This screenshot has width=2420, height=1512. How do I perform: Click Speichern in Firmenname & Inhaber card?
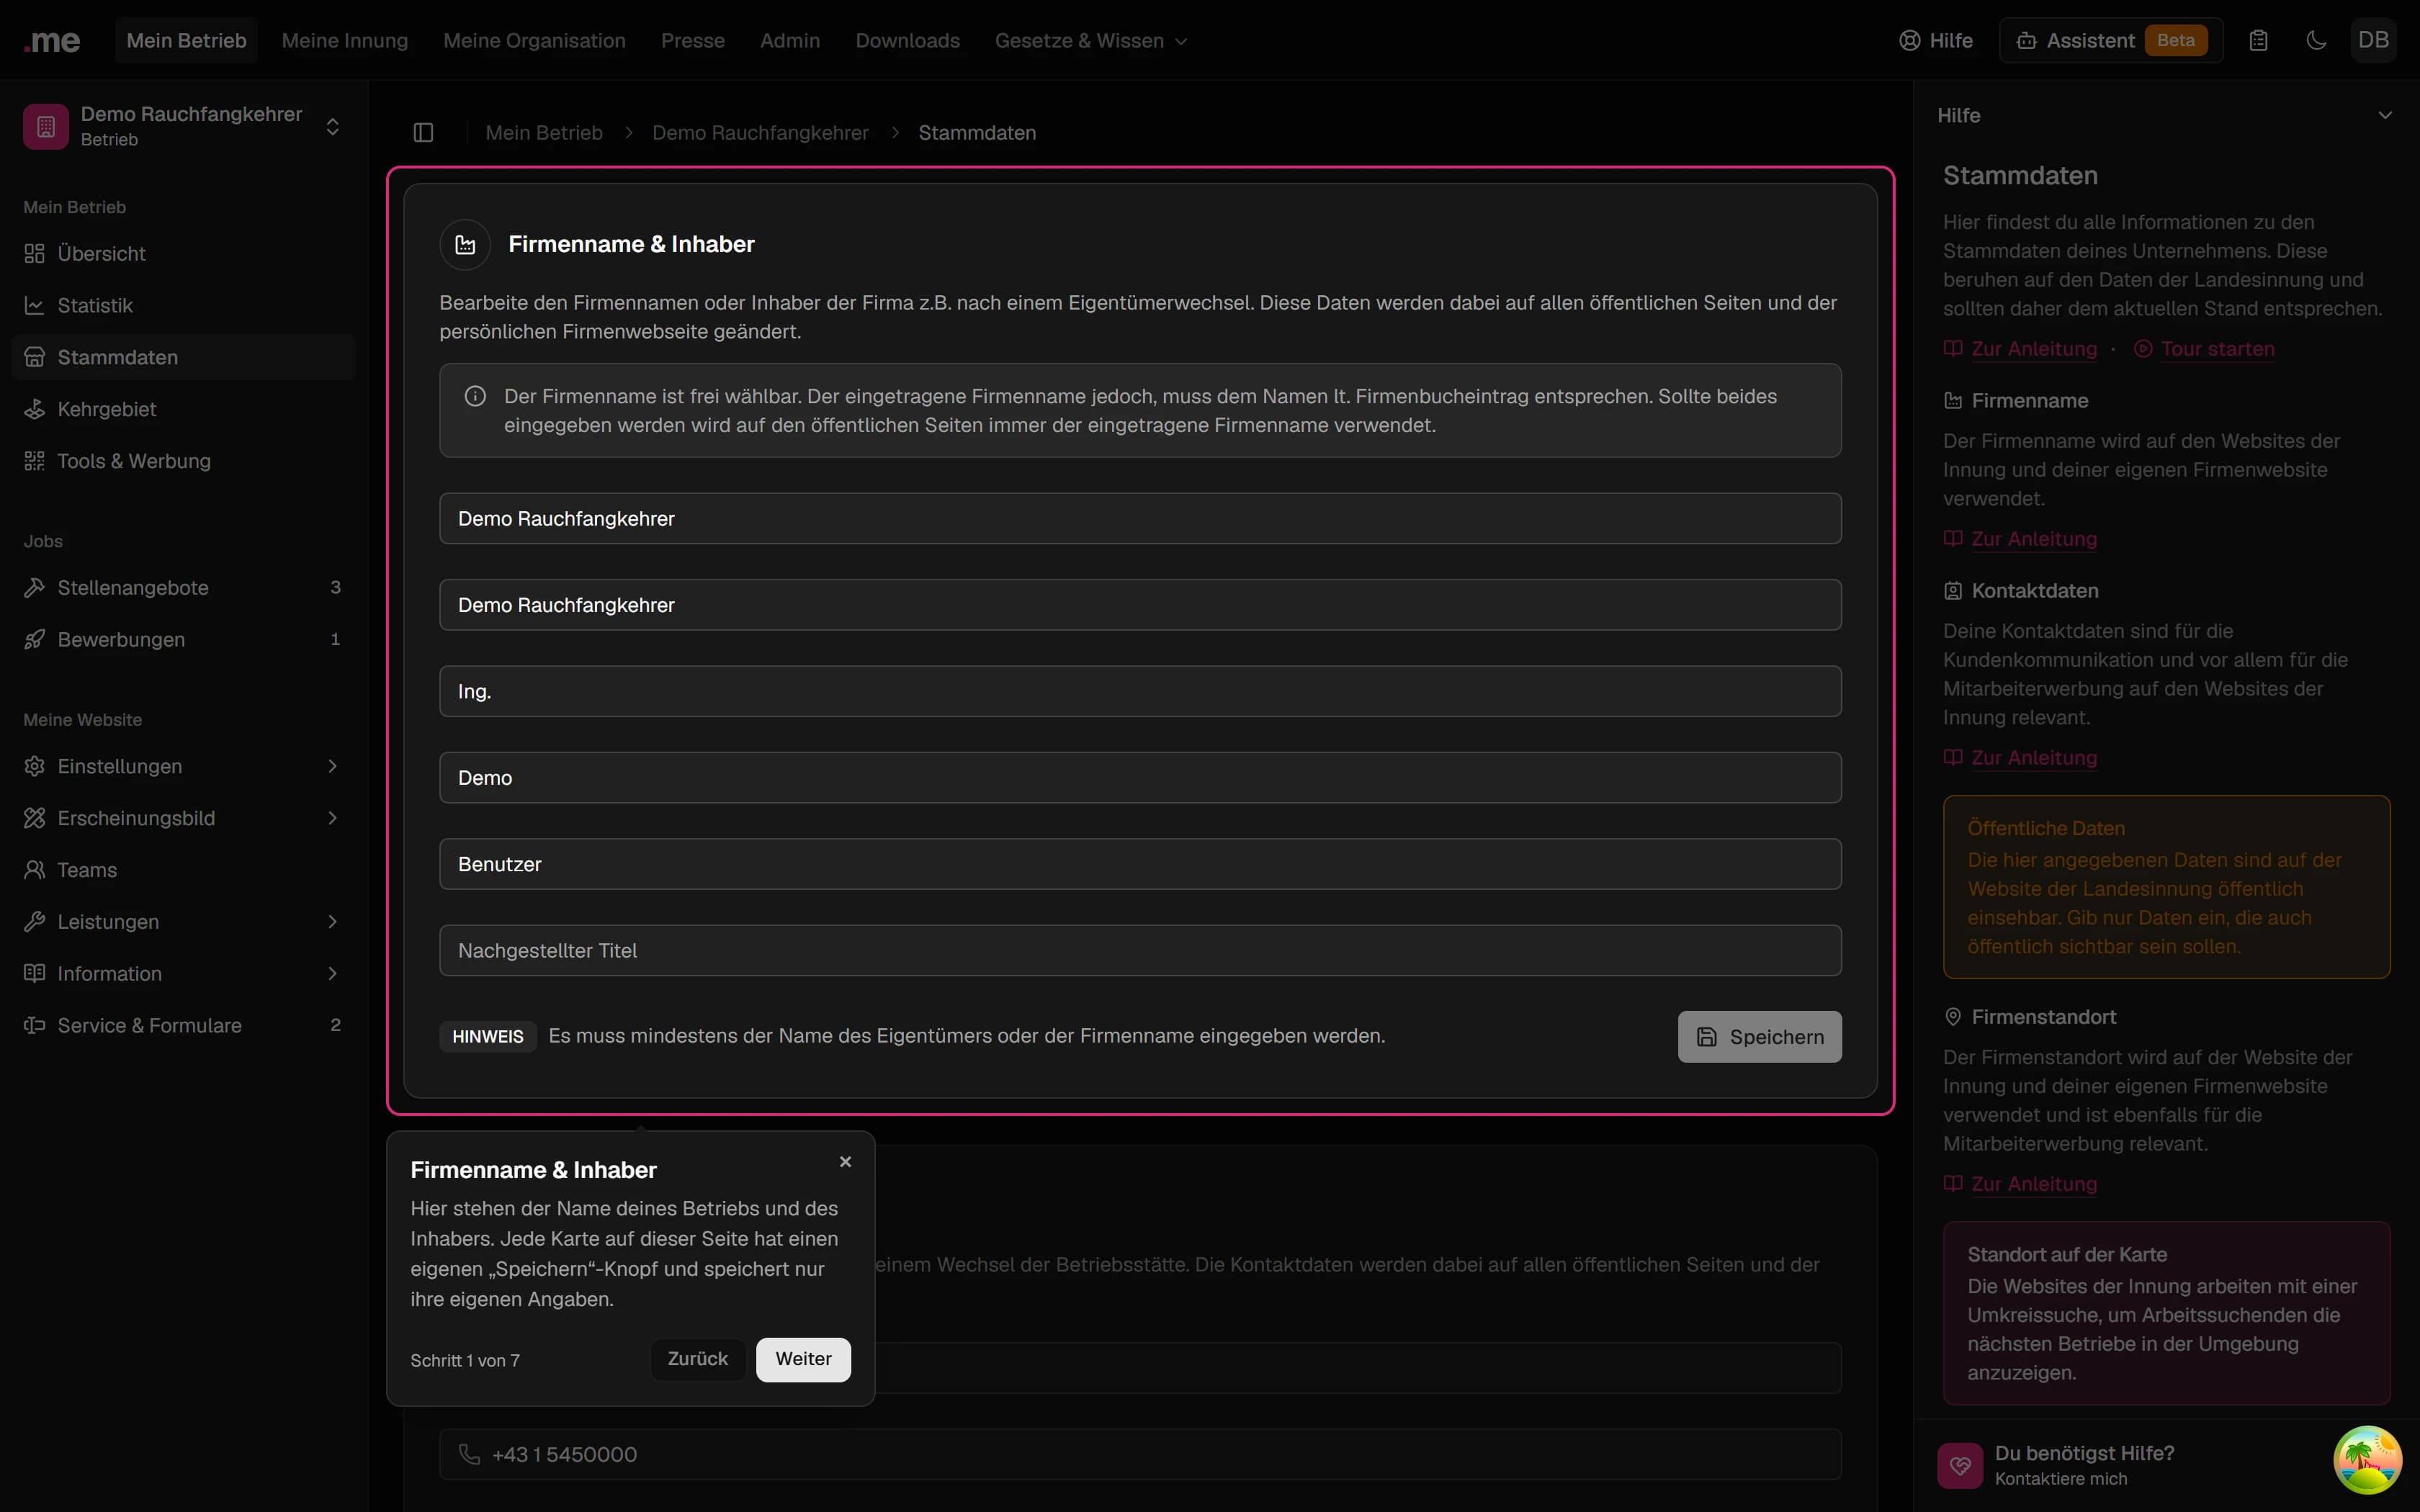[x=1759, y=1037]
